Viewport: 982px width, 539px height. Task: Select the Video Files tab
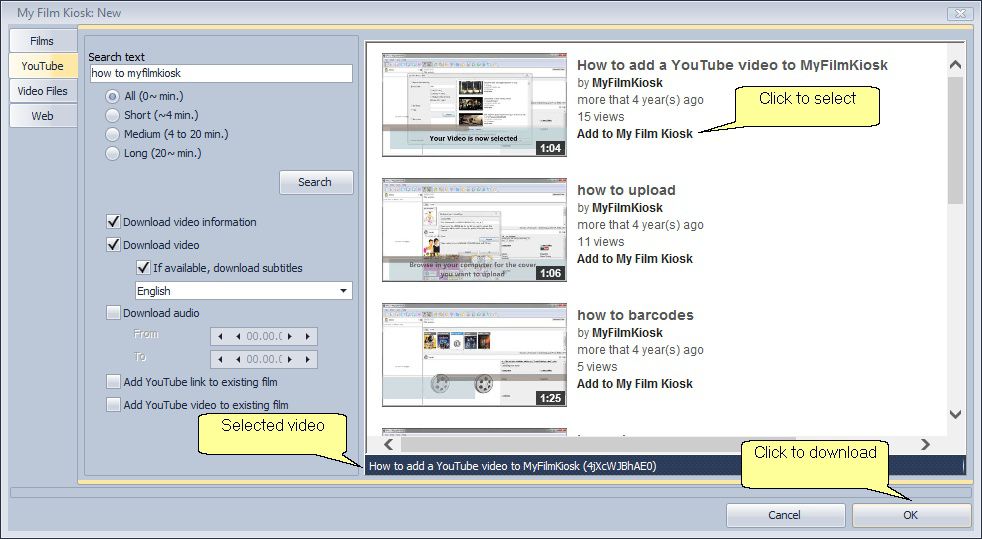pos(42,91)
